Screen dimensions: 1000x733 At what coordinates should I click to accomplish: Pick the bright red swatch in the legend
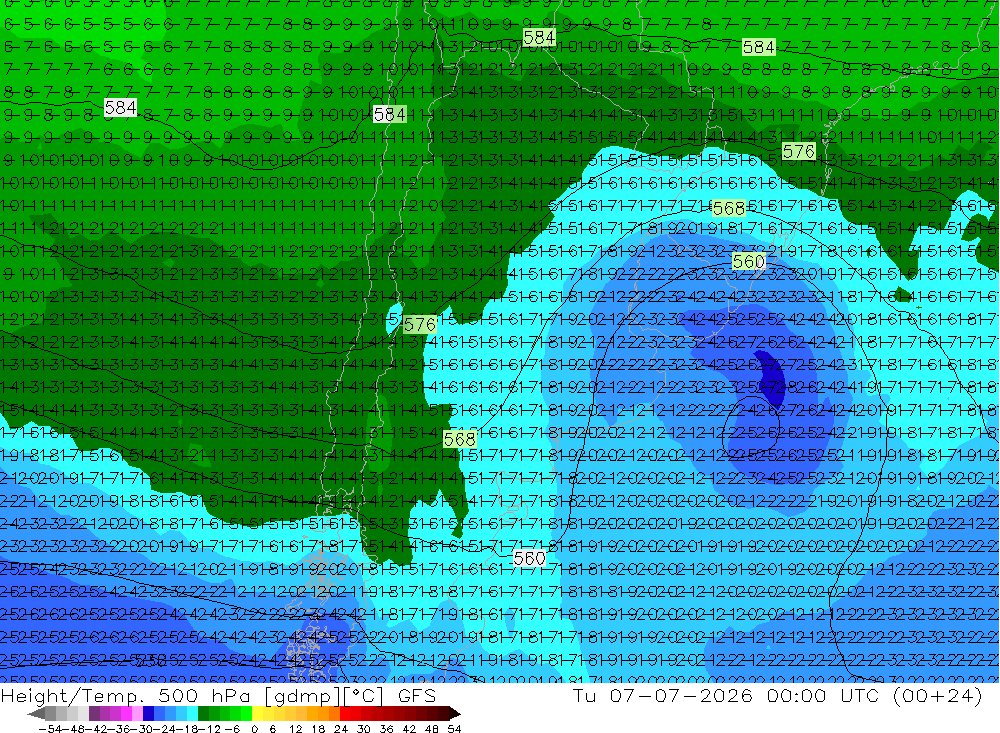click(x=345, y=713)
